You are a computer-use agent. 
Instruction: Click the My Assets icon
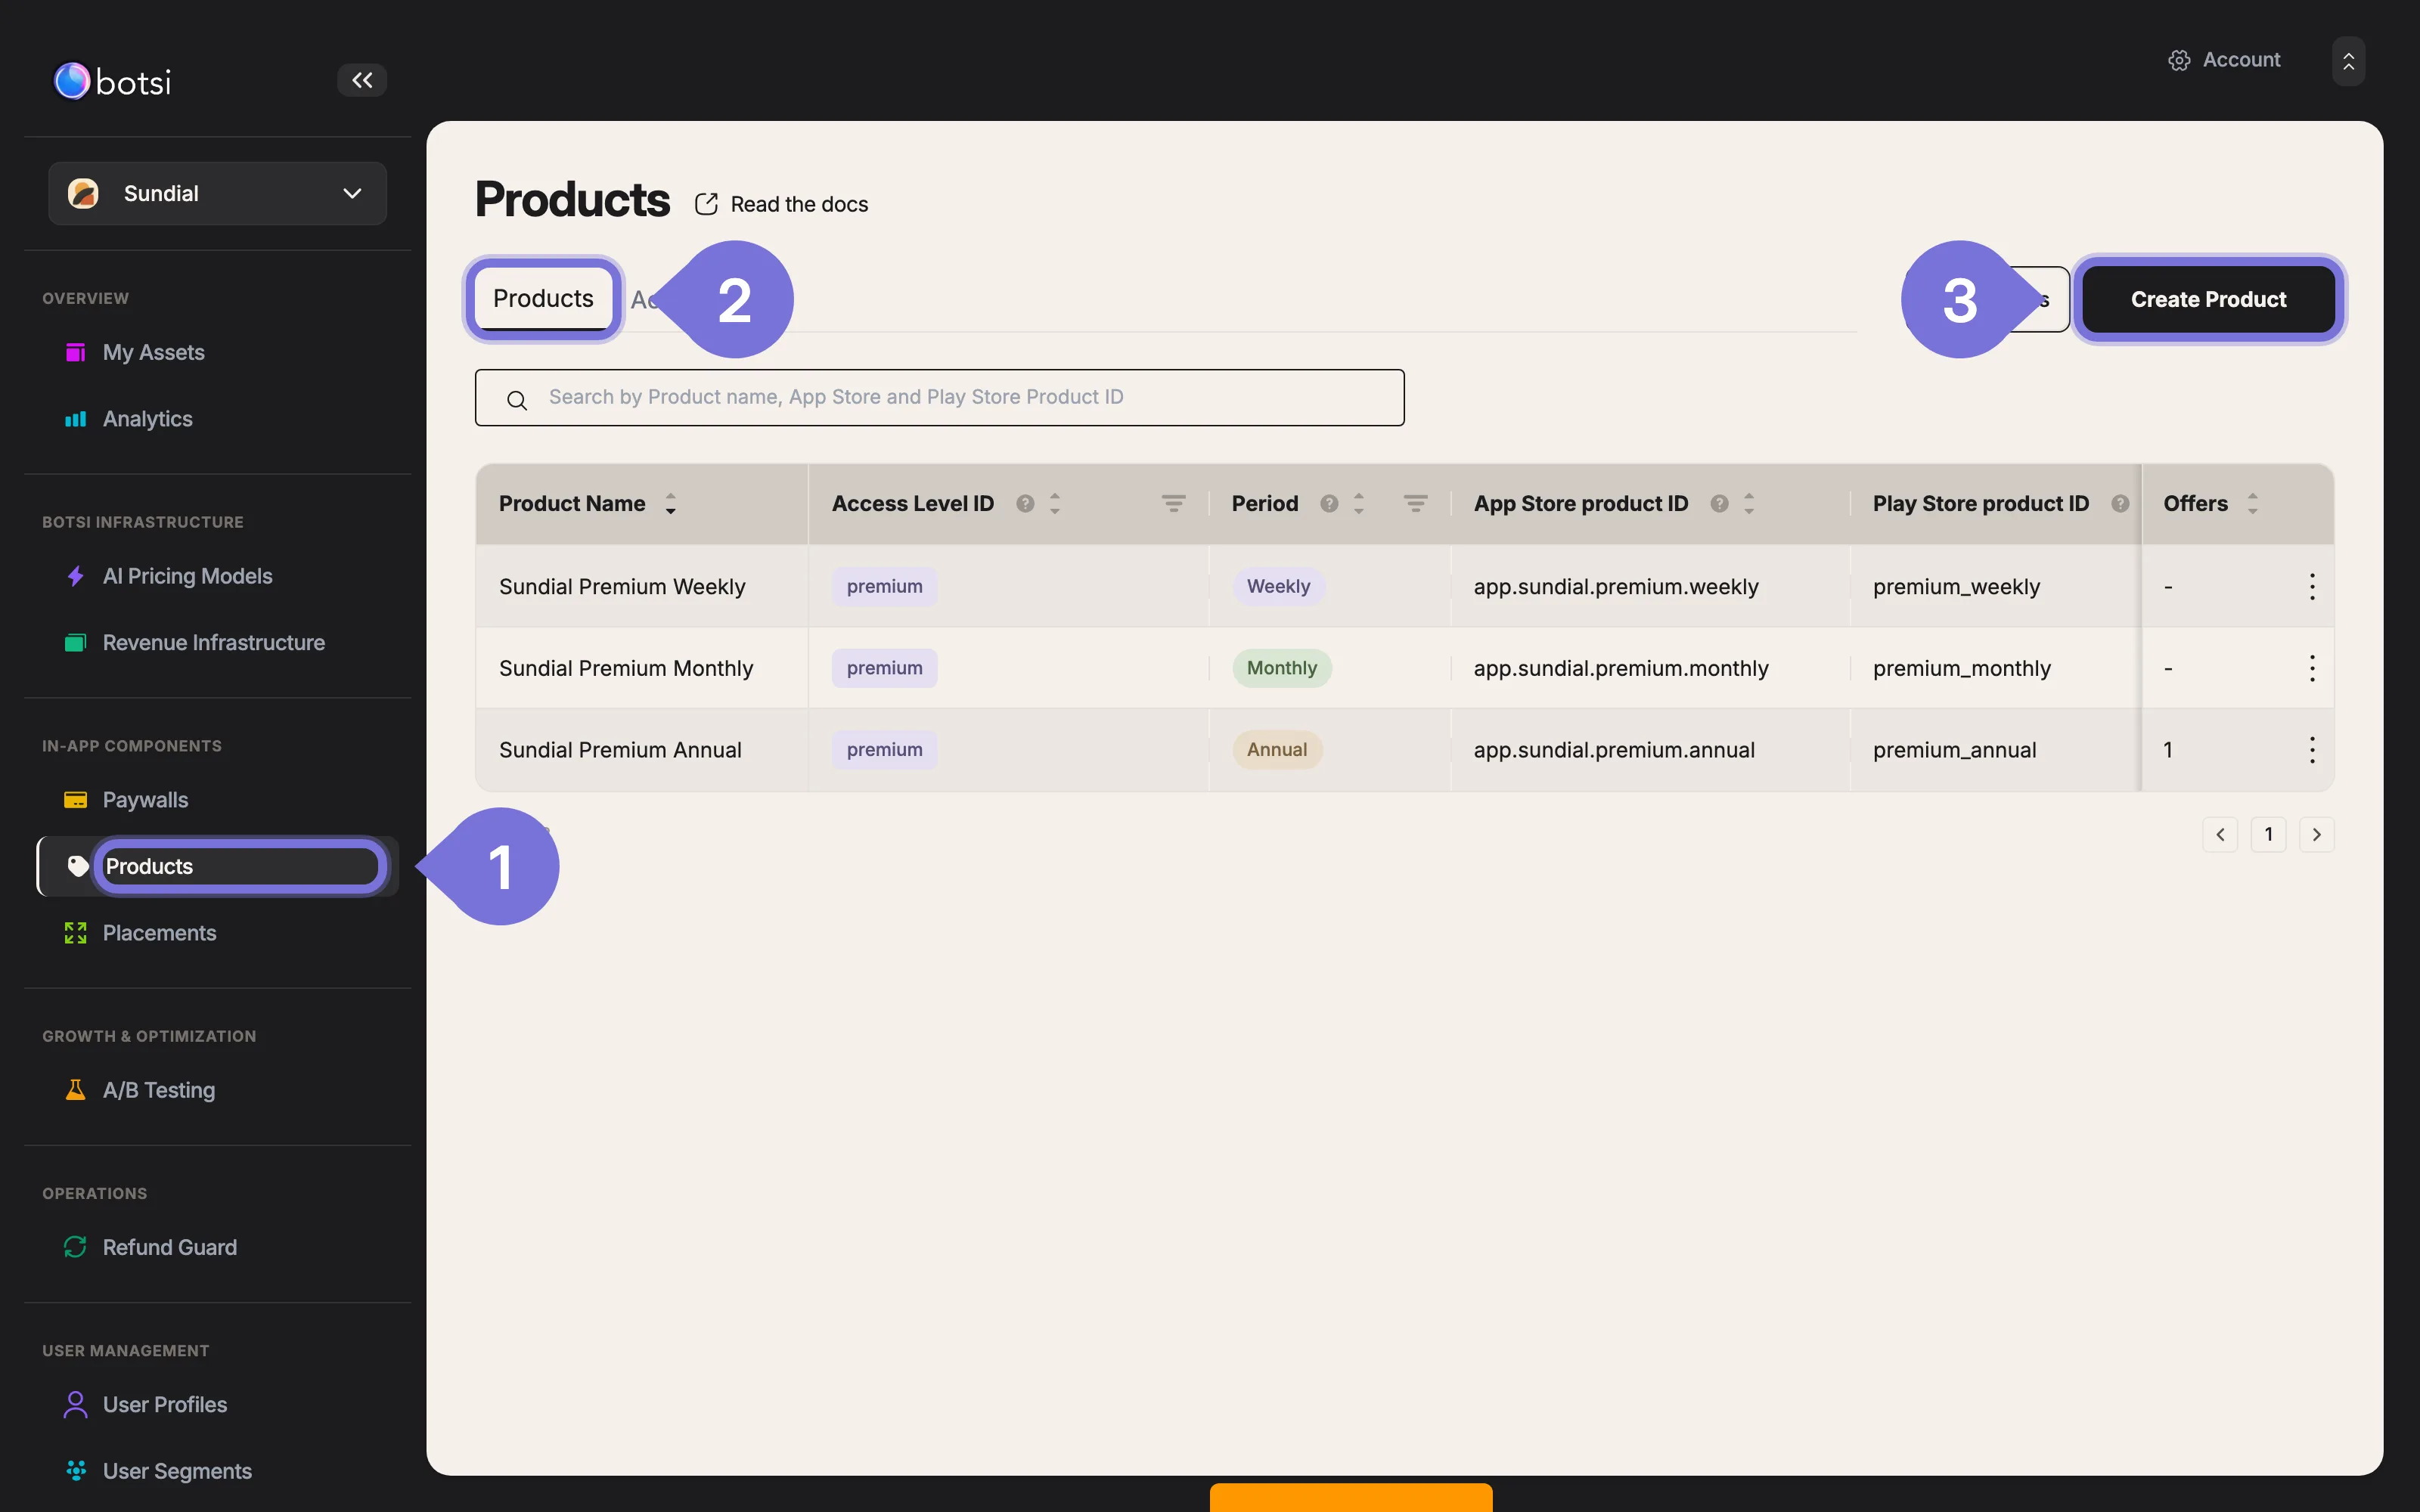tap(75, 352)
